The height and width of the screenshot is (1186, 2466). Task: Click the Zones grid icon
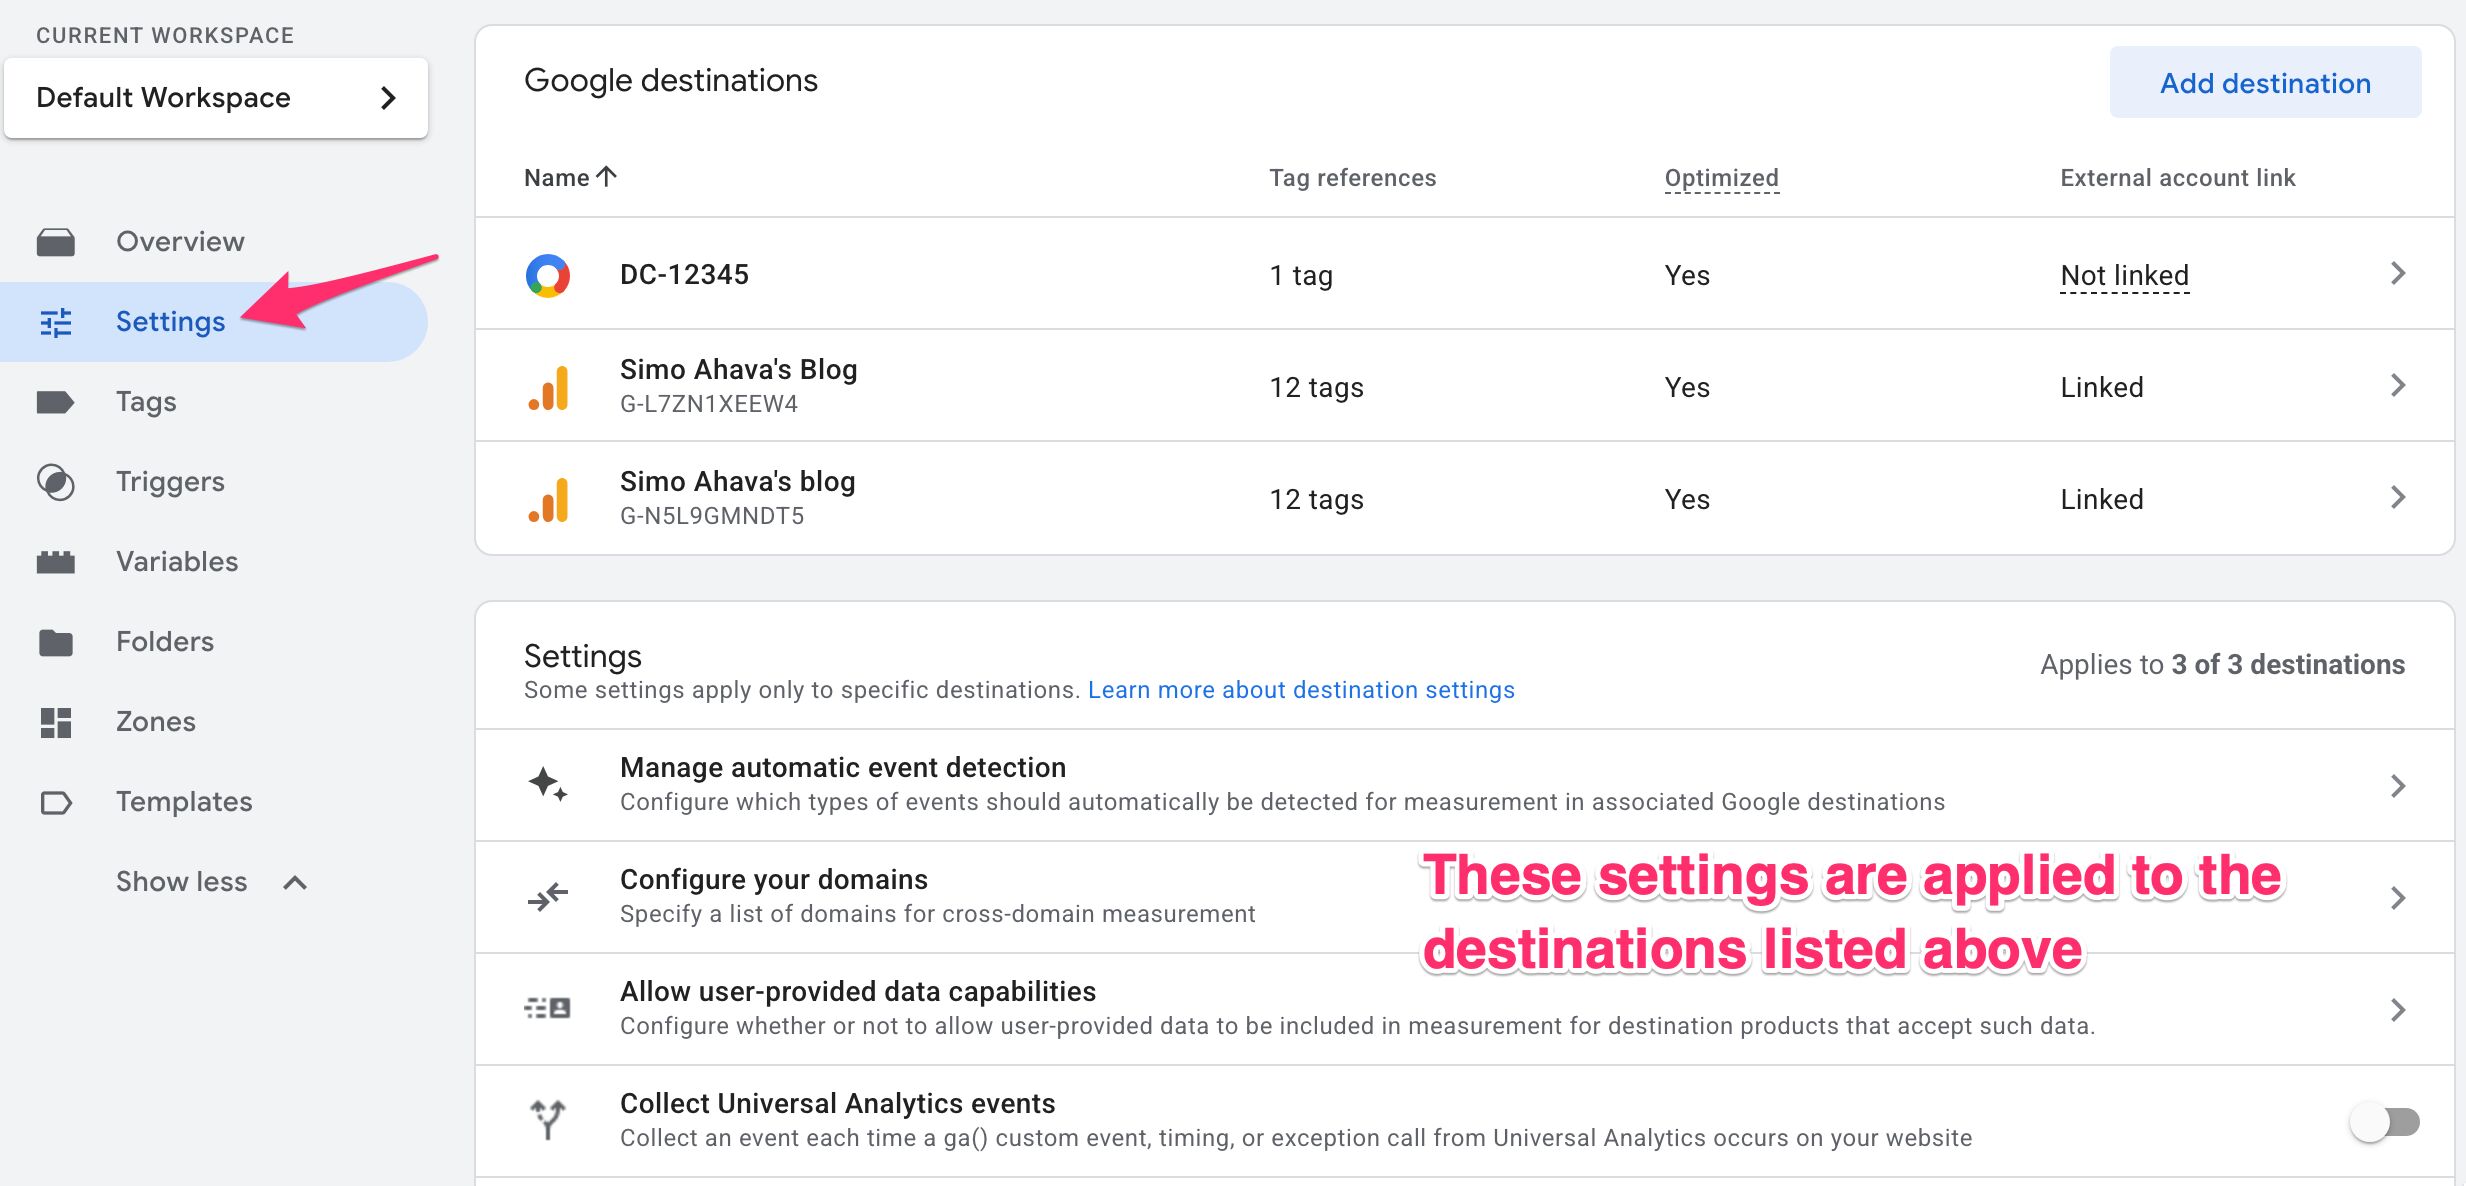pyautogui.click(x=56, y=722)
